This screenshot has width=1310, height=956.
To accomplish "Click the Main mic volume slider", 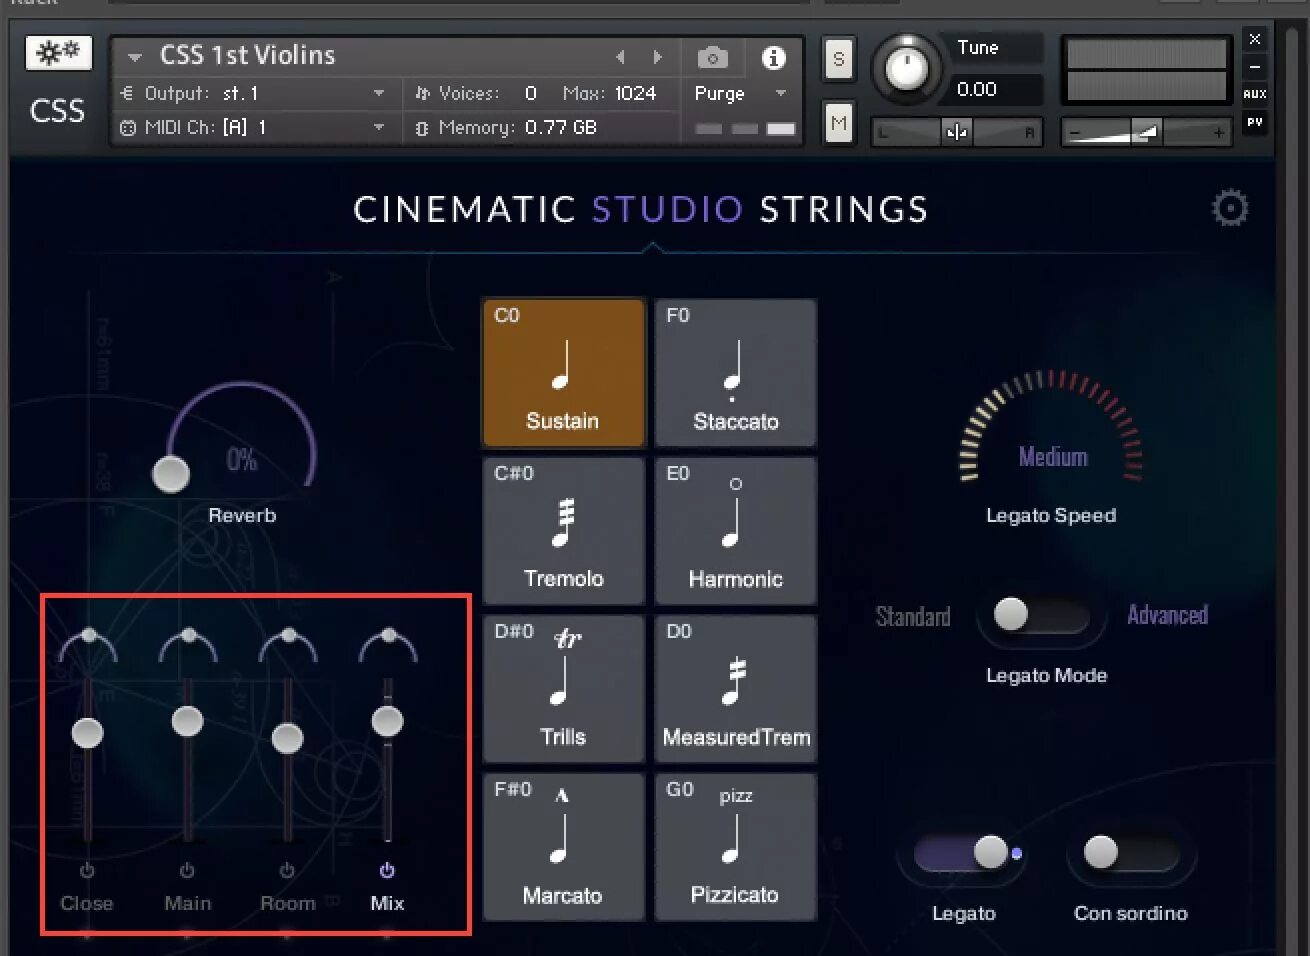I will point(187,721).
